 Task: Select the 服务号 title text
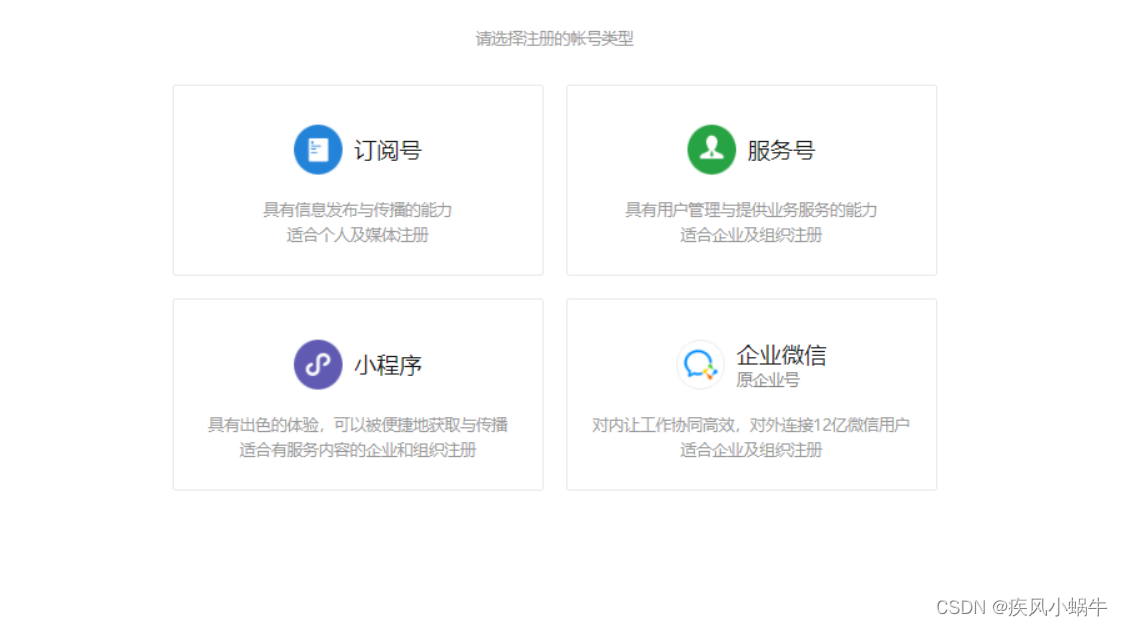781,150
